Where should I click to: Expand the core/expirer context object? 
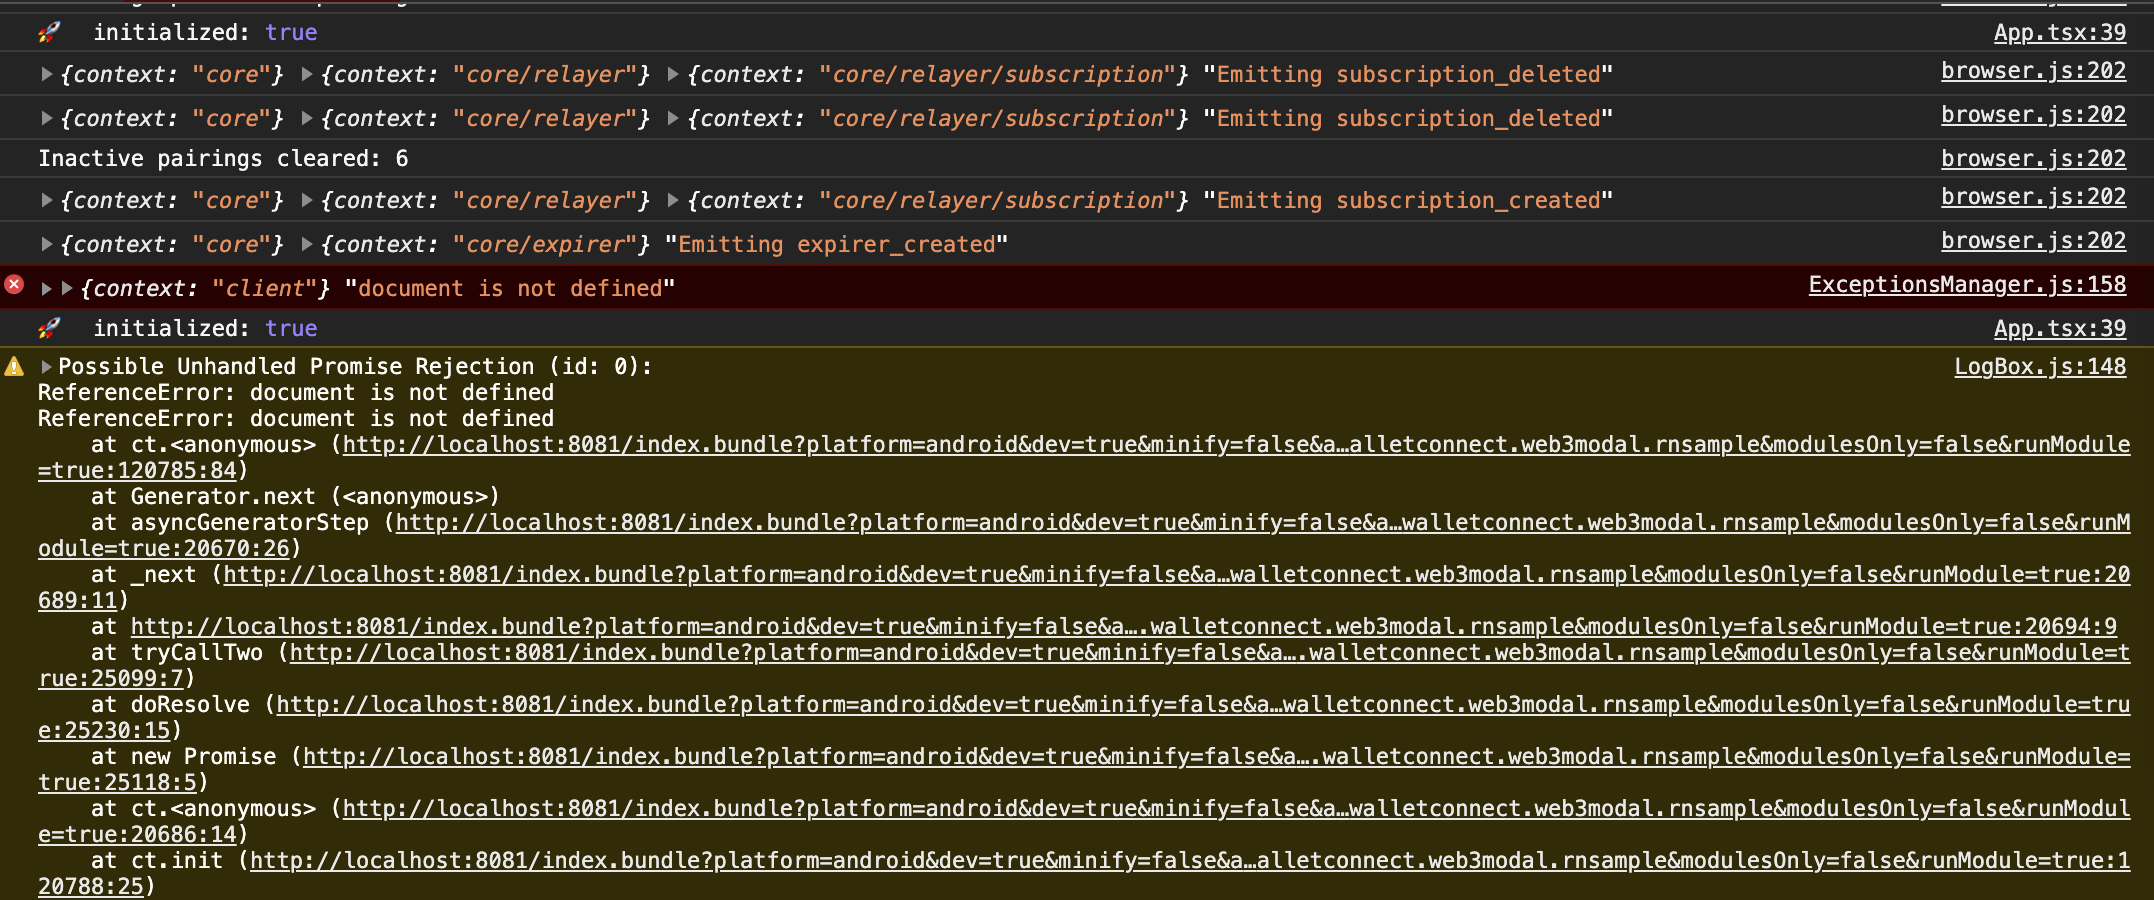coord(304,244)
